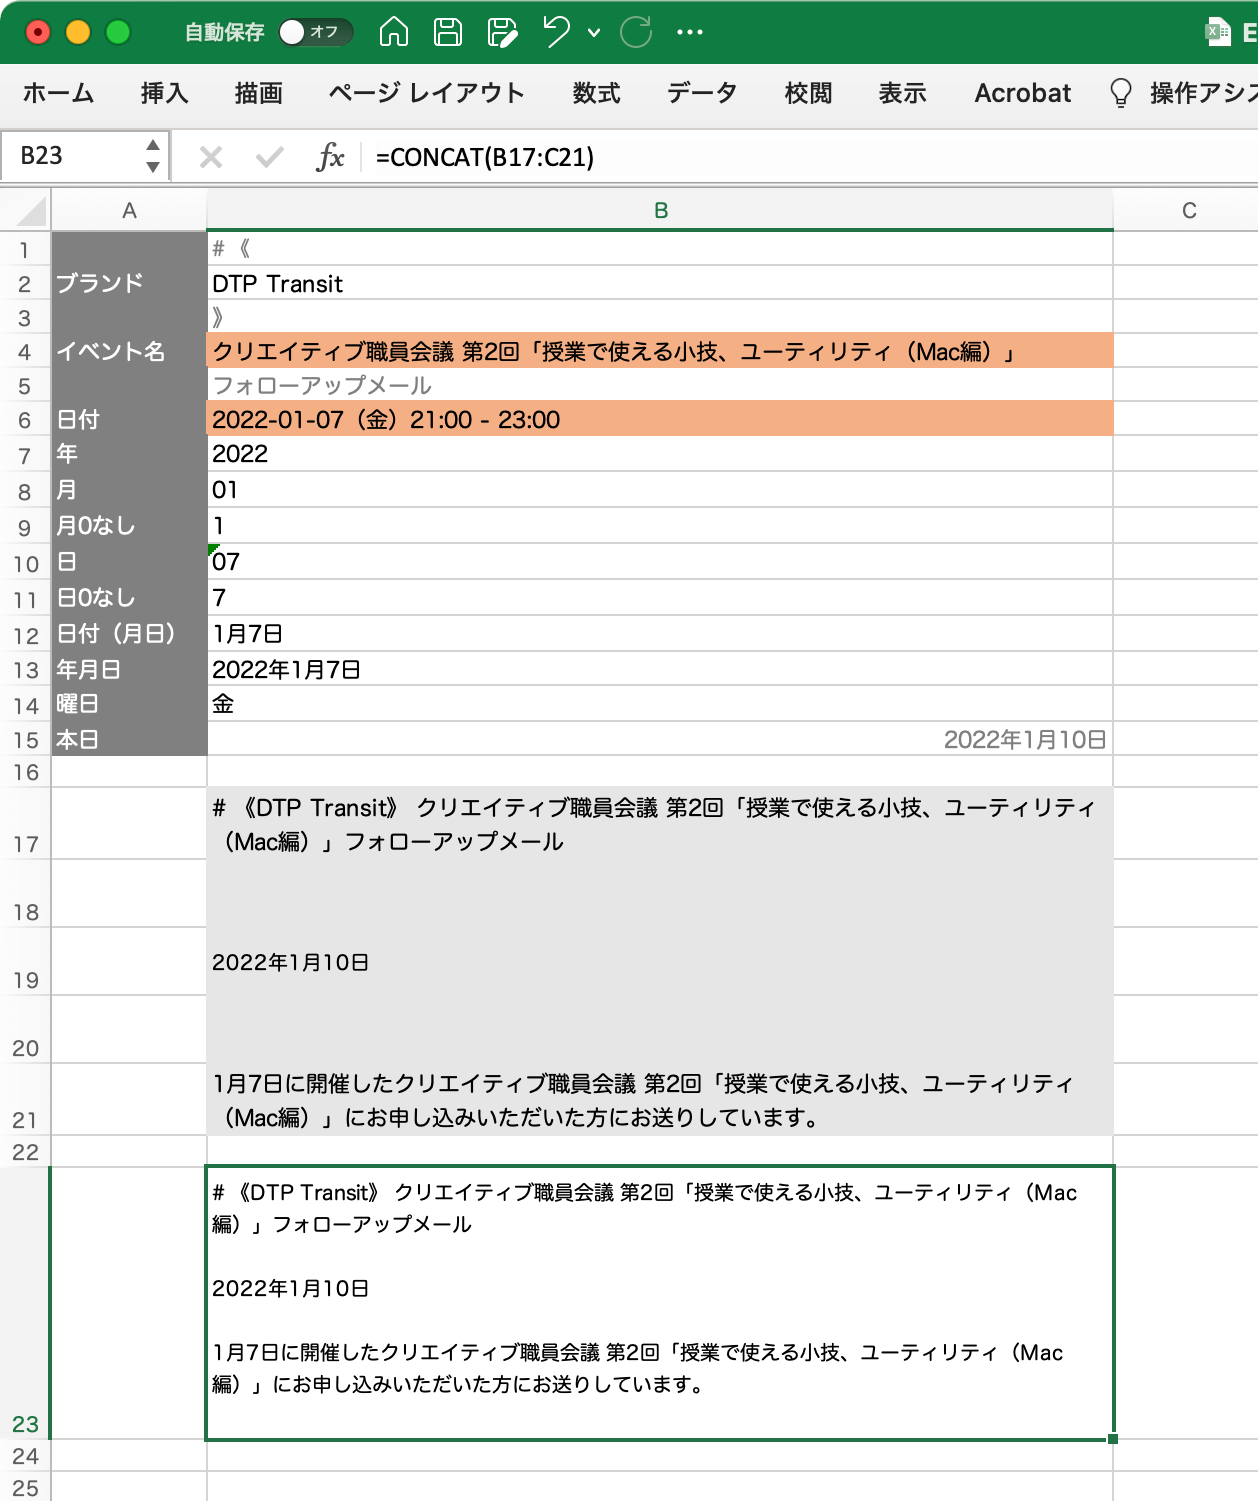Click gray cell B21 starting 1月7日に開催した
The width and height of the screenshot is (1258, 1501).
660,1099
